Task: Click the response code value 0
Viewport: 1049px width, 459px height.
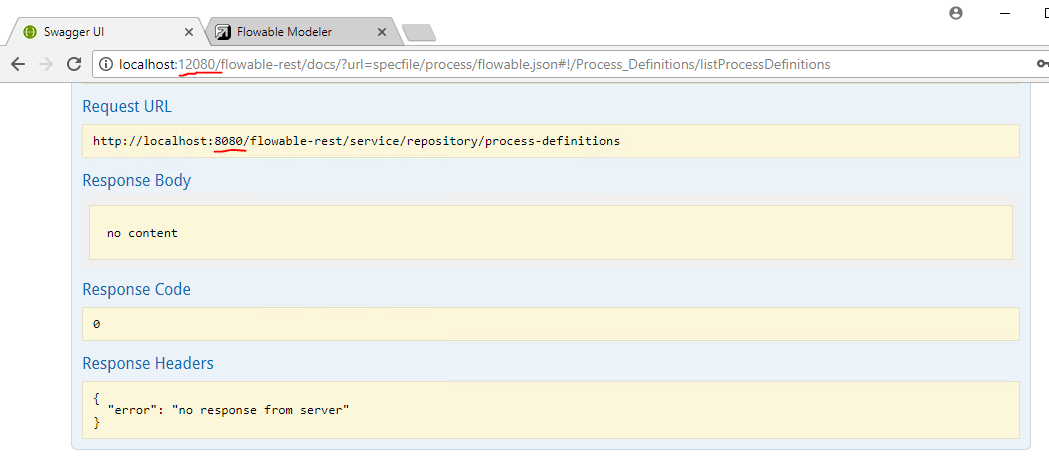Action: click(x=97, y=324)
